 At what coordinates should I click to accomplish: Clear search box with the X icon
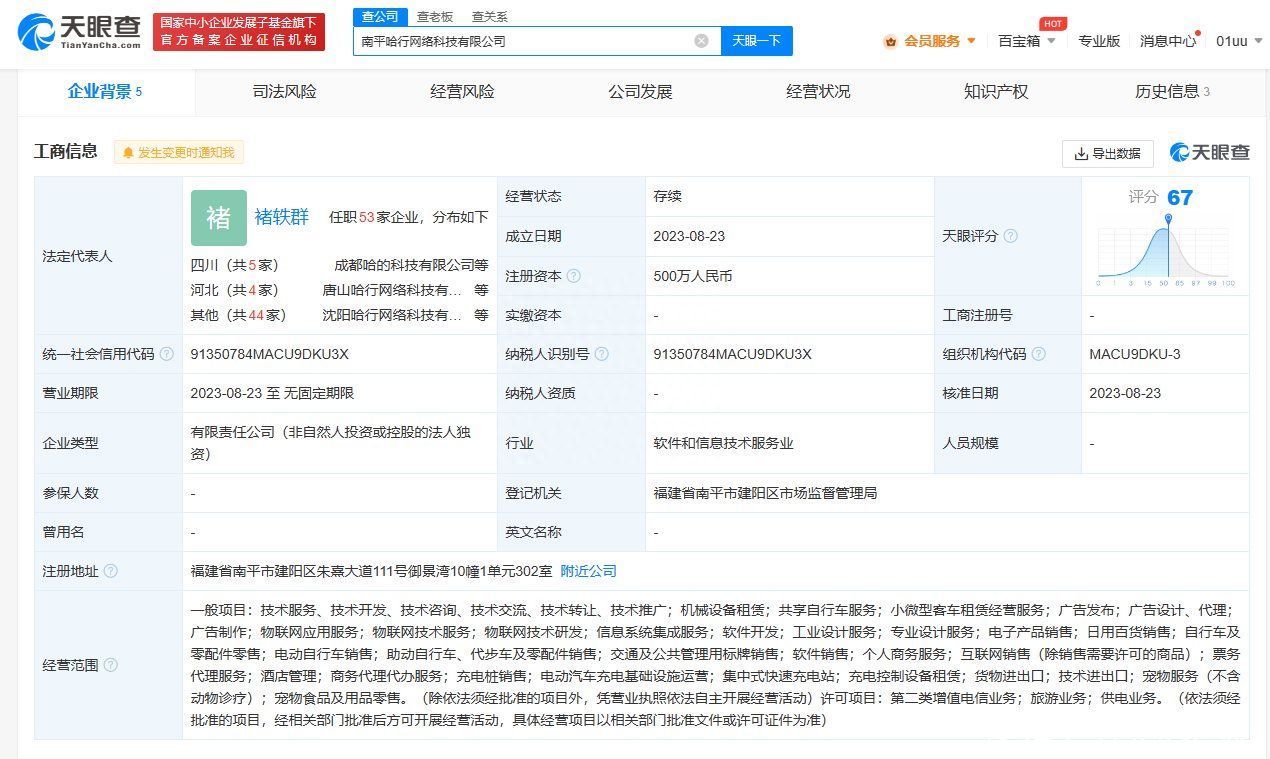[701, 41]
